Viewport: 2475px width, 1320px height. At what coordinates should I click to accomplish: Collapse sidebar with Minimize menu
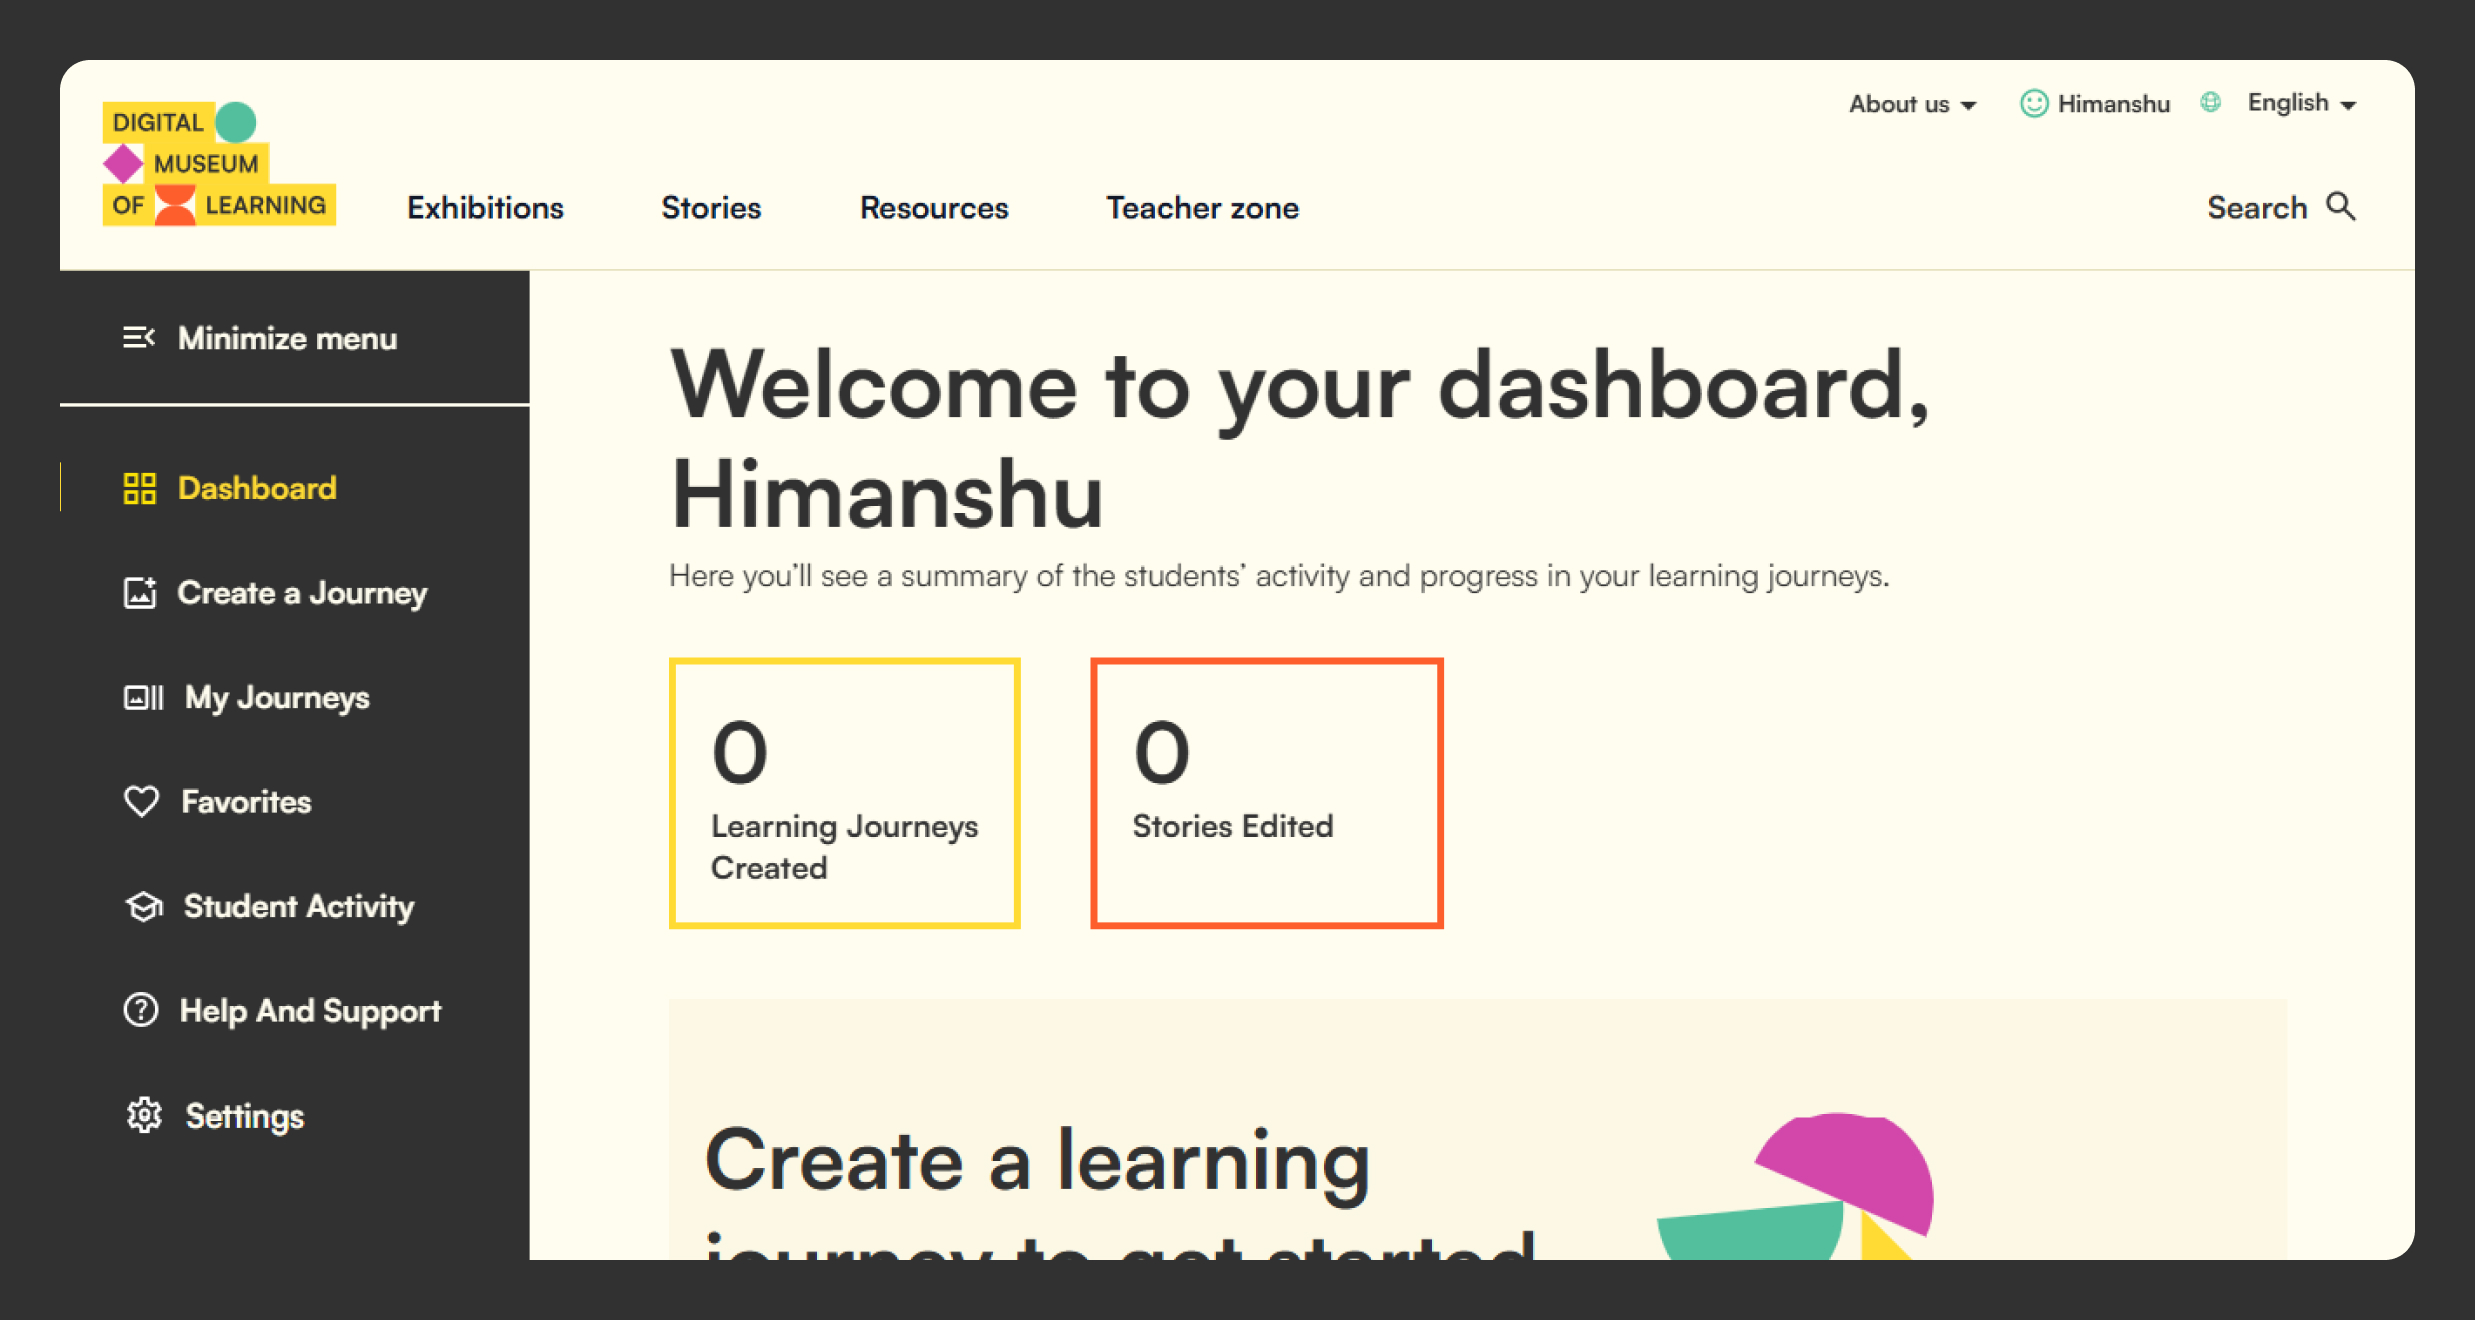[x=260, y=338]
